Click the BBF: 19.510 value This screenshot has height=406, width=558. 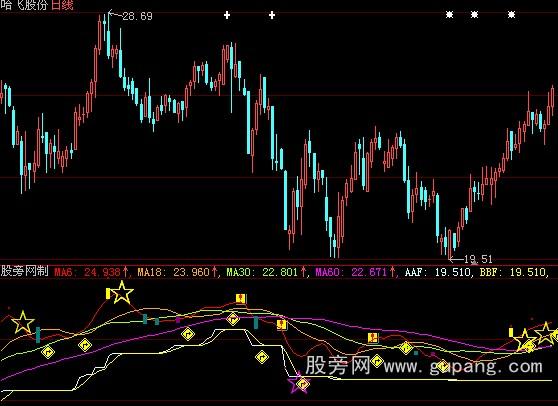(513, 272)
